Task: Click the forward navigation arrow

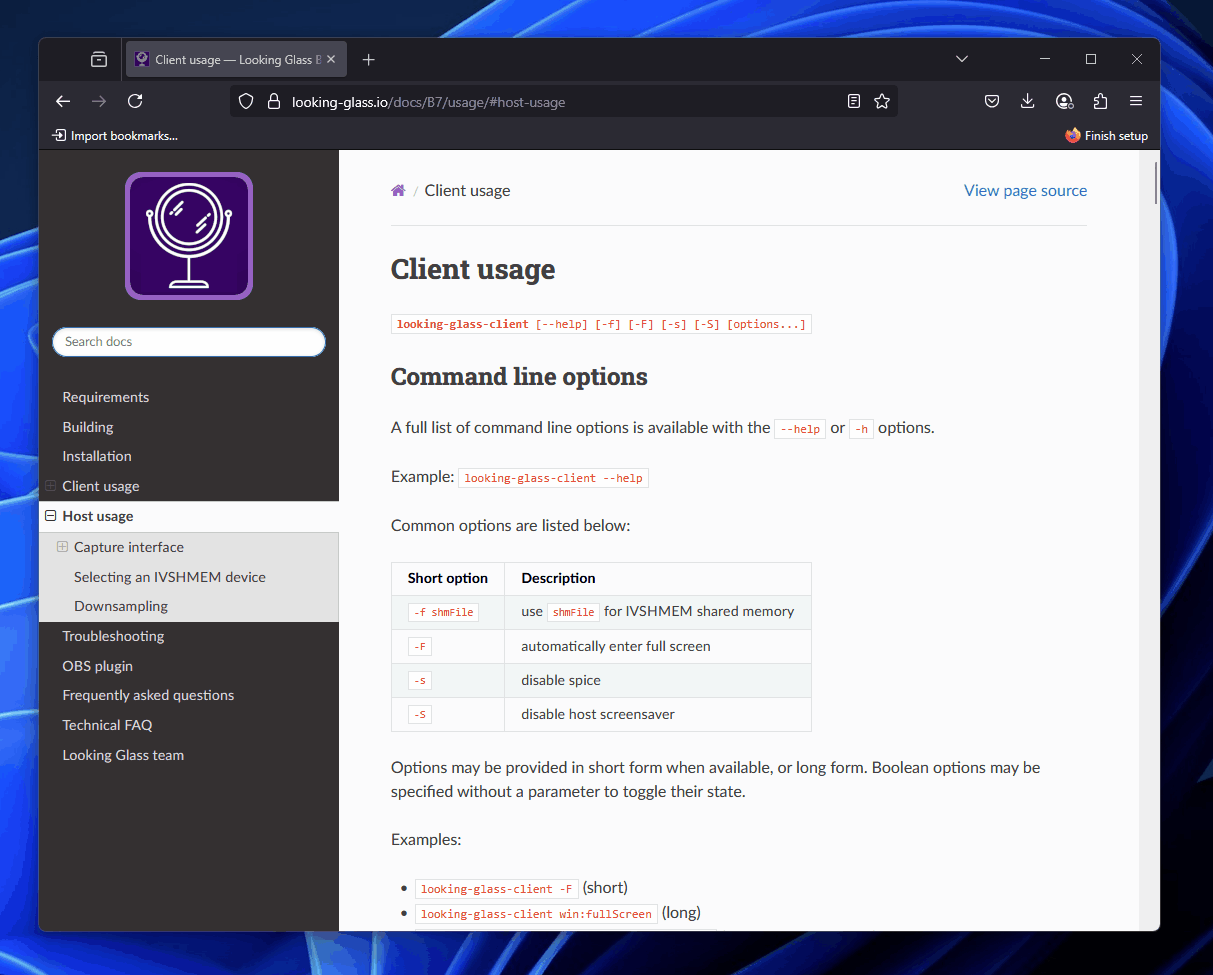Action: tap(99, 101)
